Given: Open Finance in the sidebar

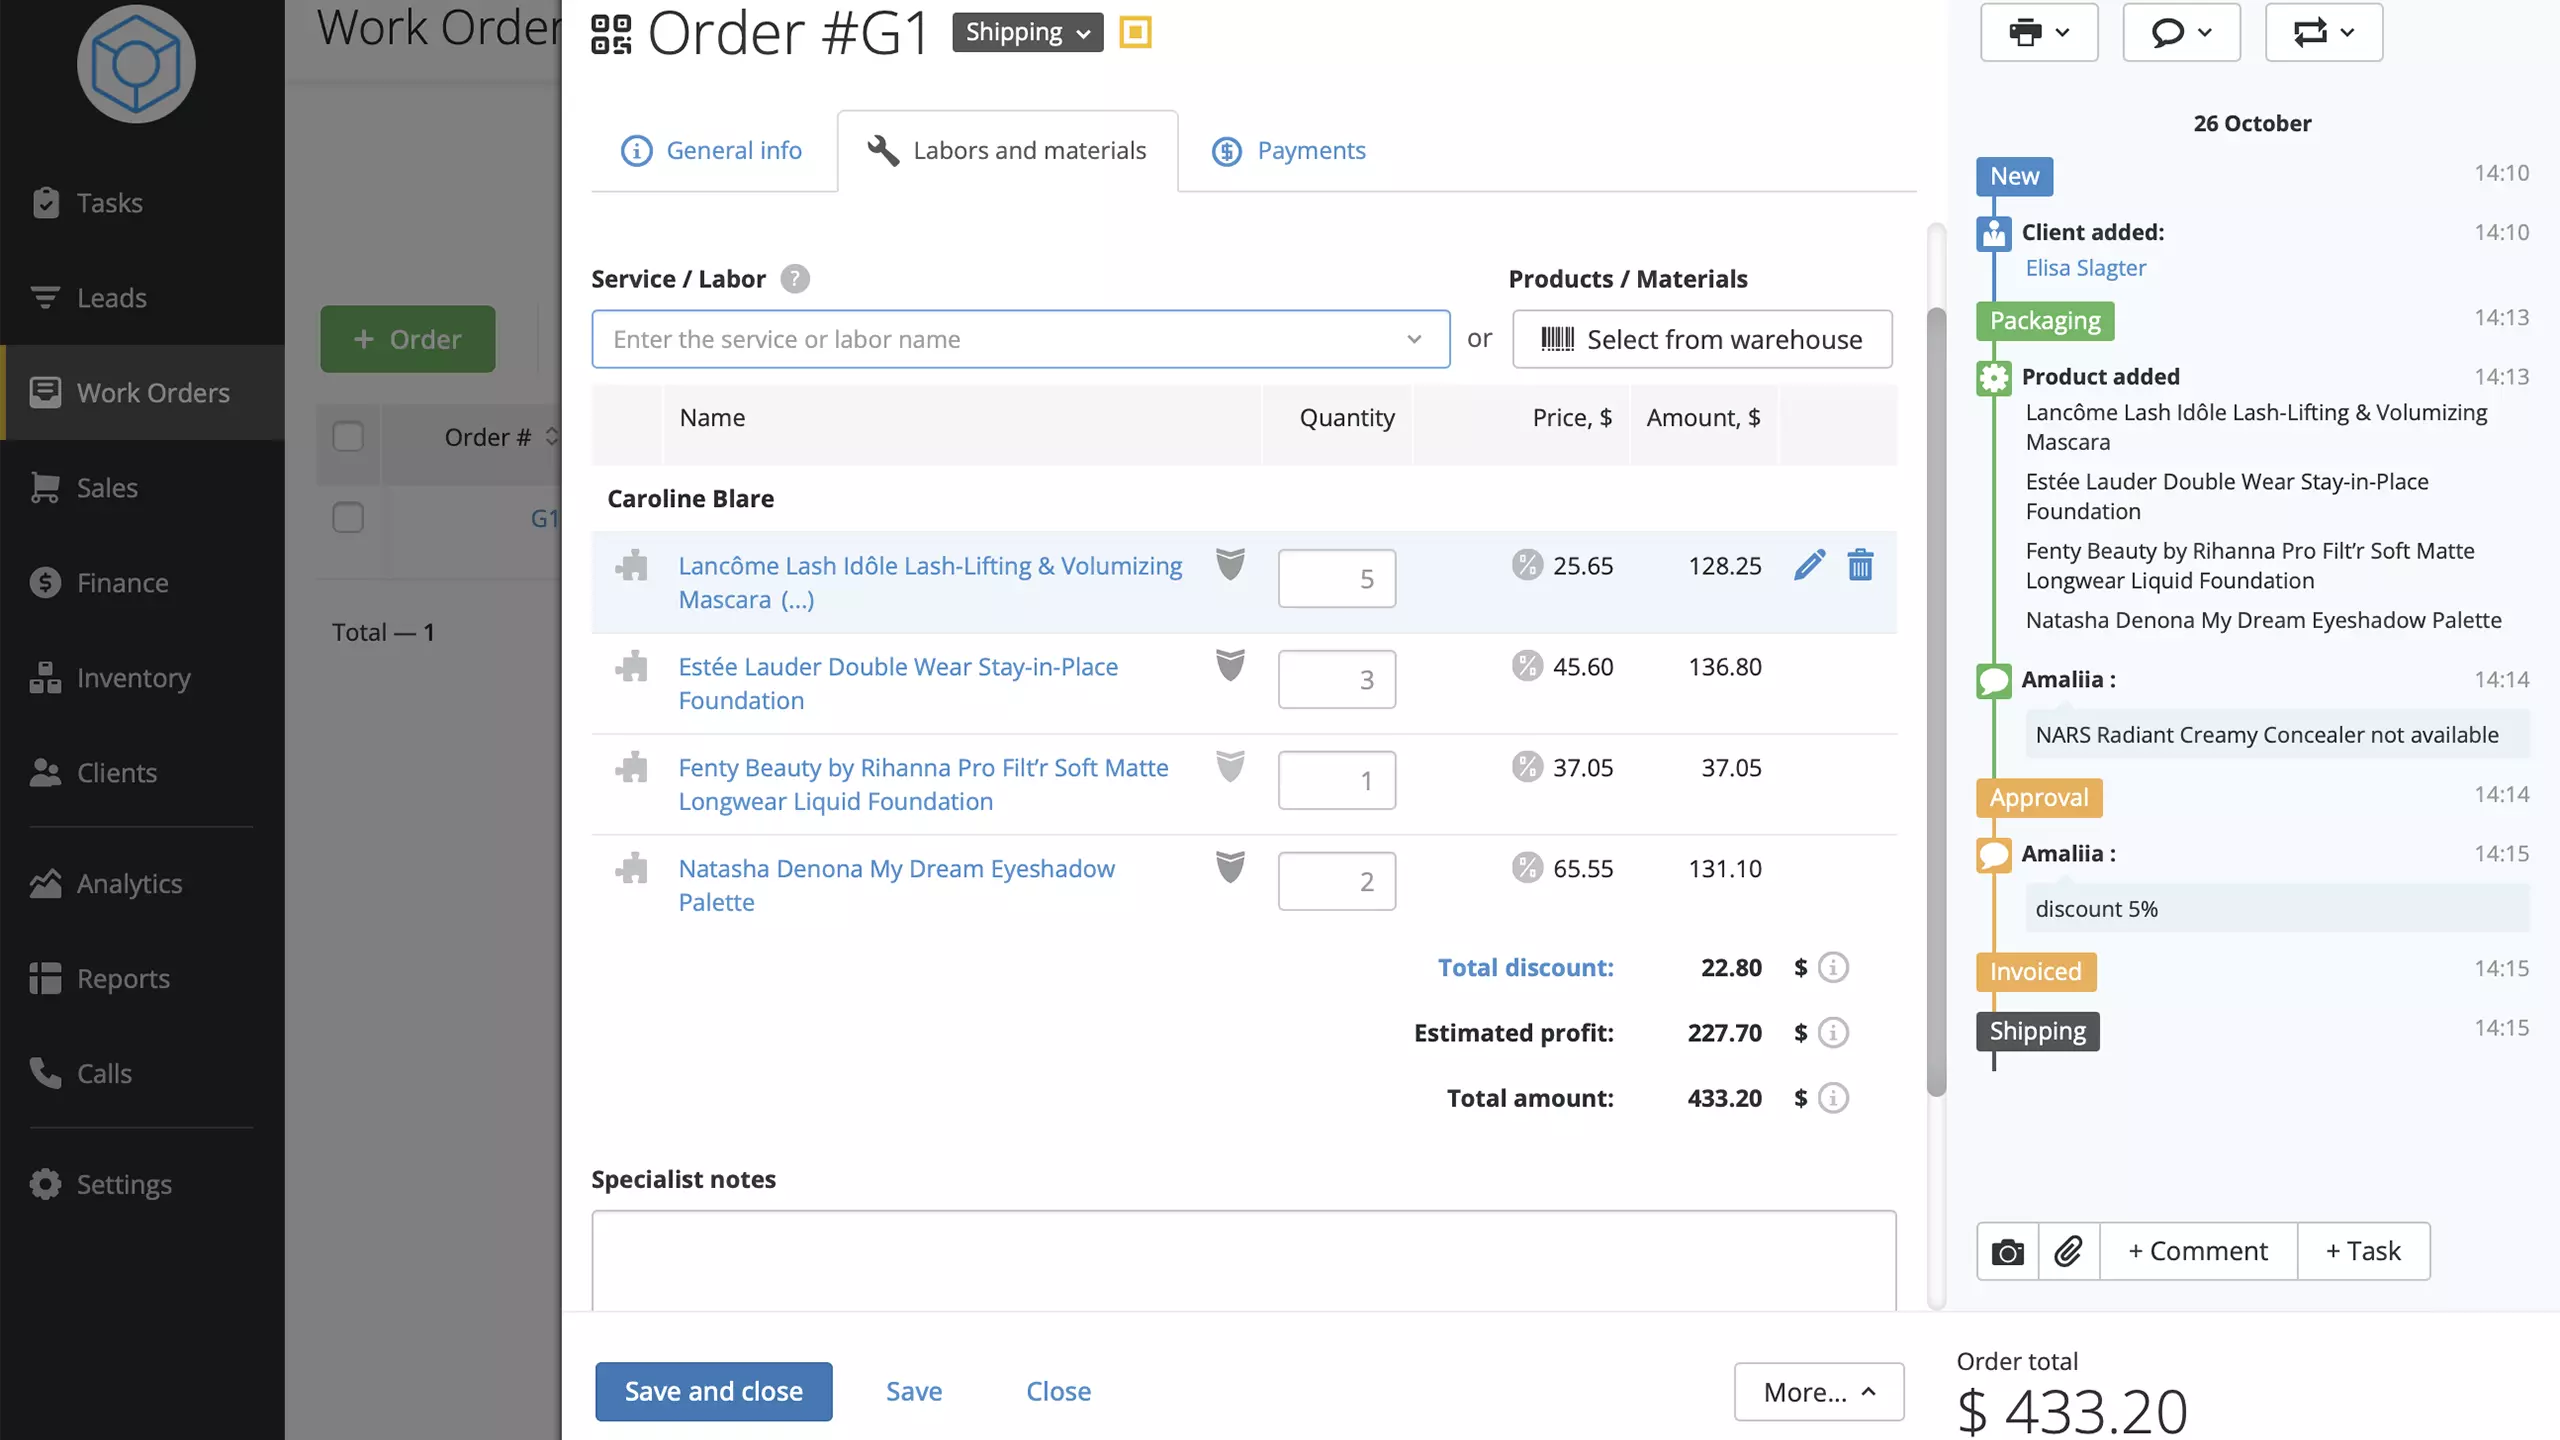Looking at the screenshot, I should (142, 583).
